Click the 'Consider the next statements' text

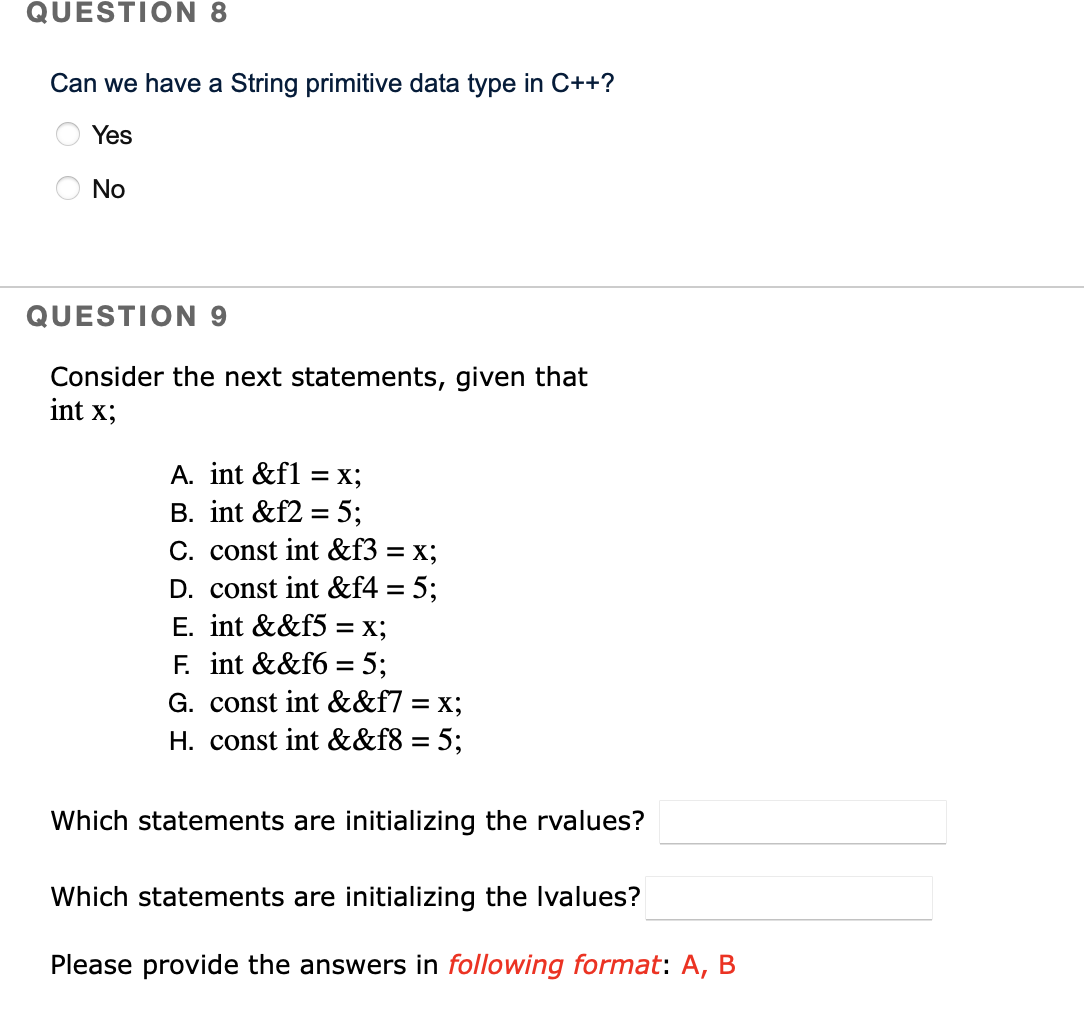click(319, 377)
